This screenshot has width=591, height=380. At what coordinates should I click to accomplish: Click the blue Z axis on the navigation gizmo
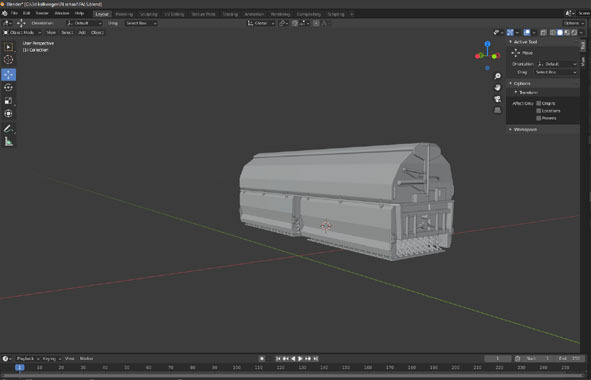point(487,44)
